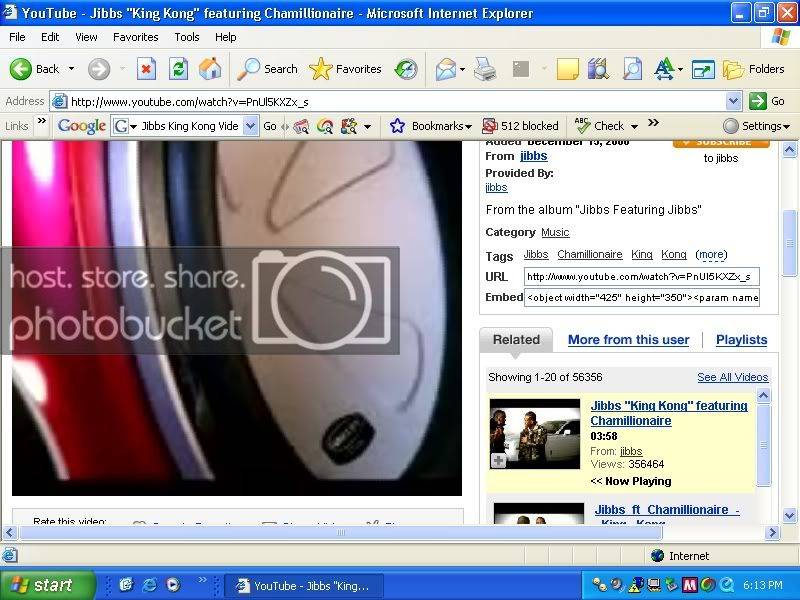The image size is (800, 600).
Task: Open the Favorites menu
Action: pyautogui.click(x=135, y=37)
